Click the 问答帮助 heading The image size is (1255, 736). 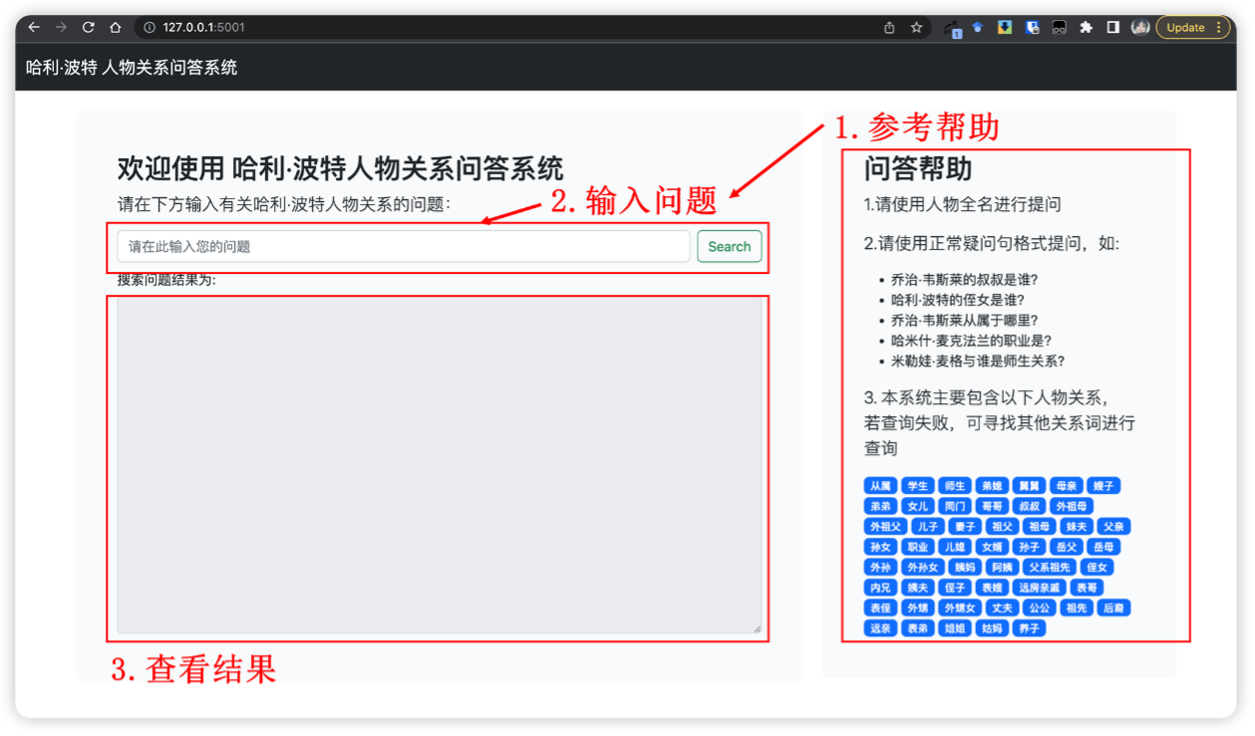coord(918,169)
